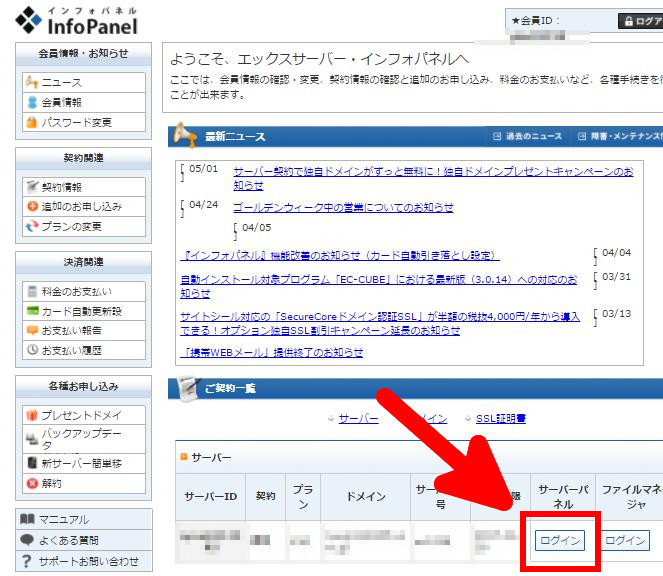
Task: Click the 契約情報 document icon
Action: click(x=32, y=187)
